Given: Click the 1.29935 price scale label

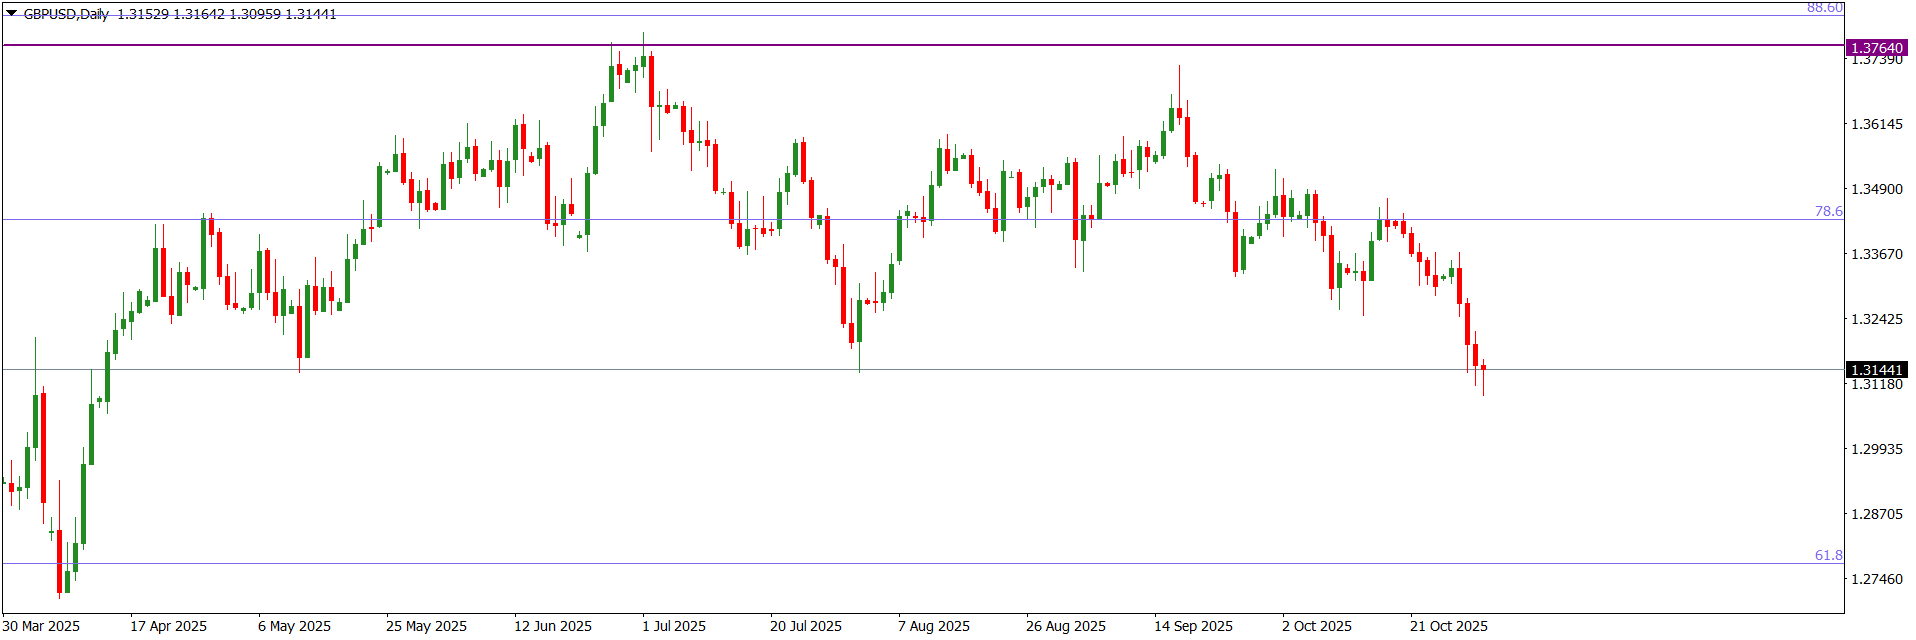Looking at the screenshot, I should (x=1877, y=449).
